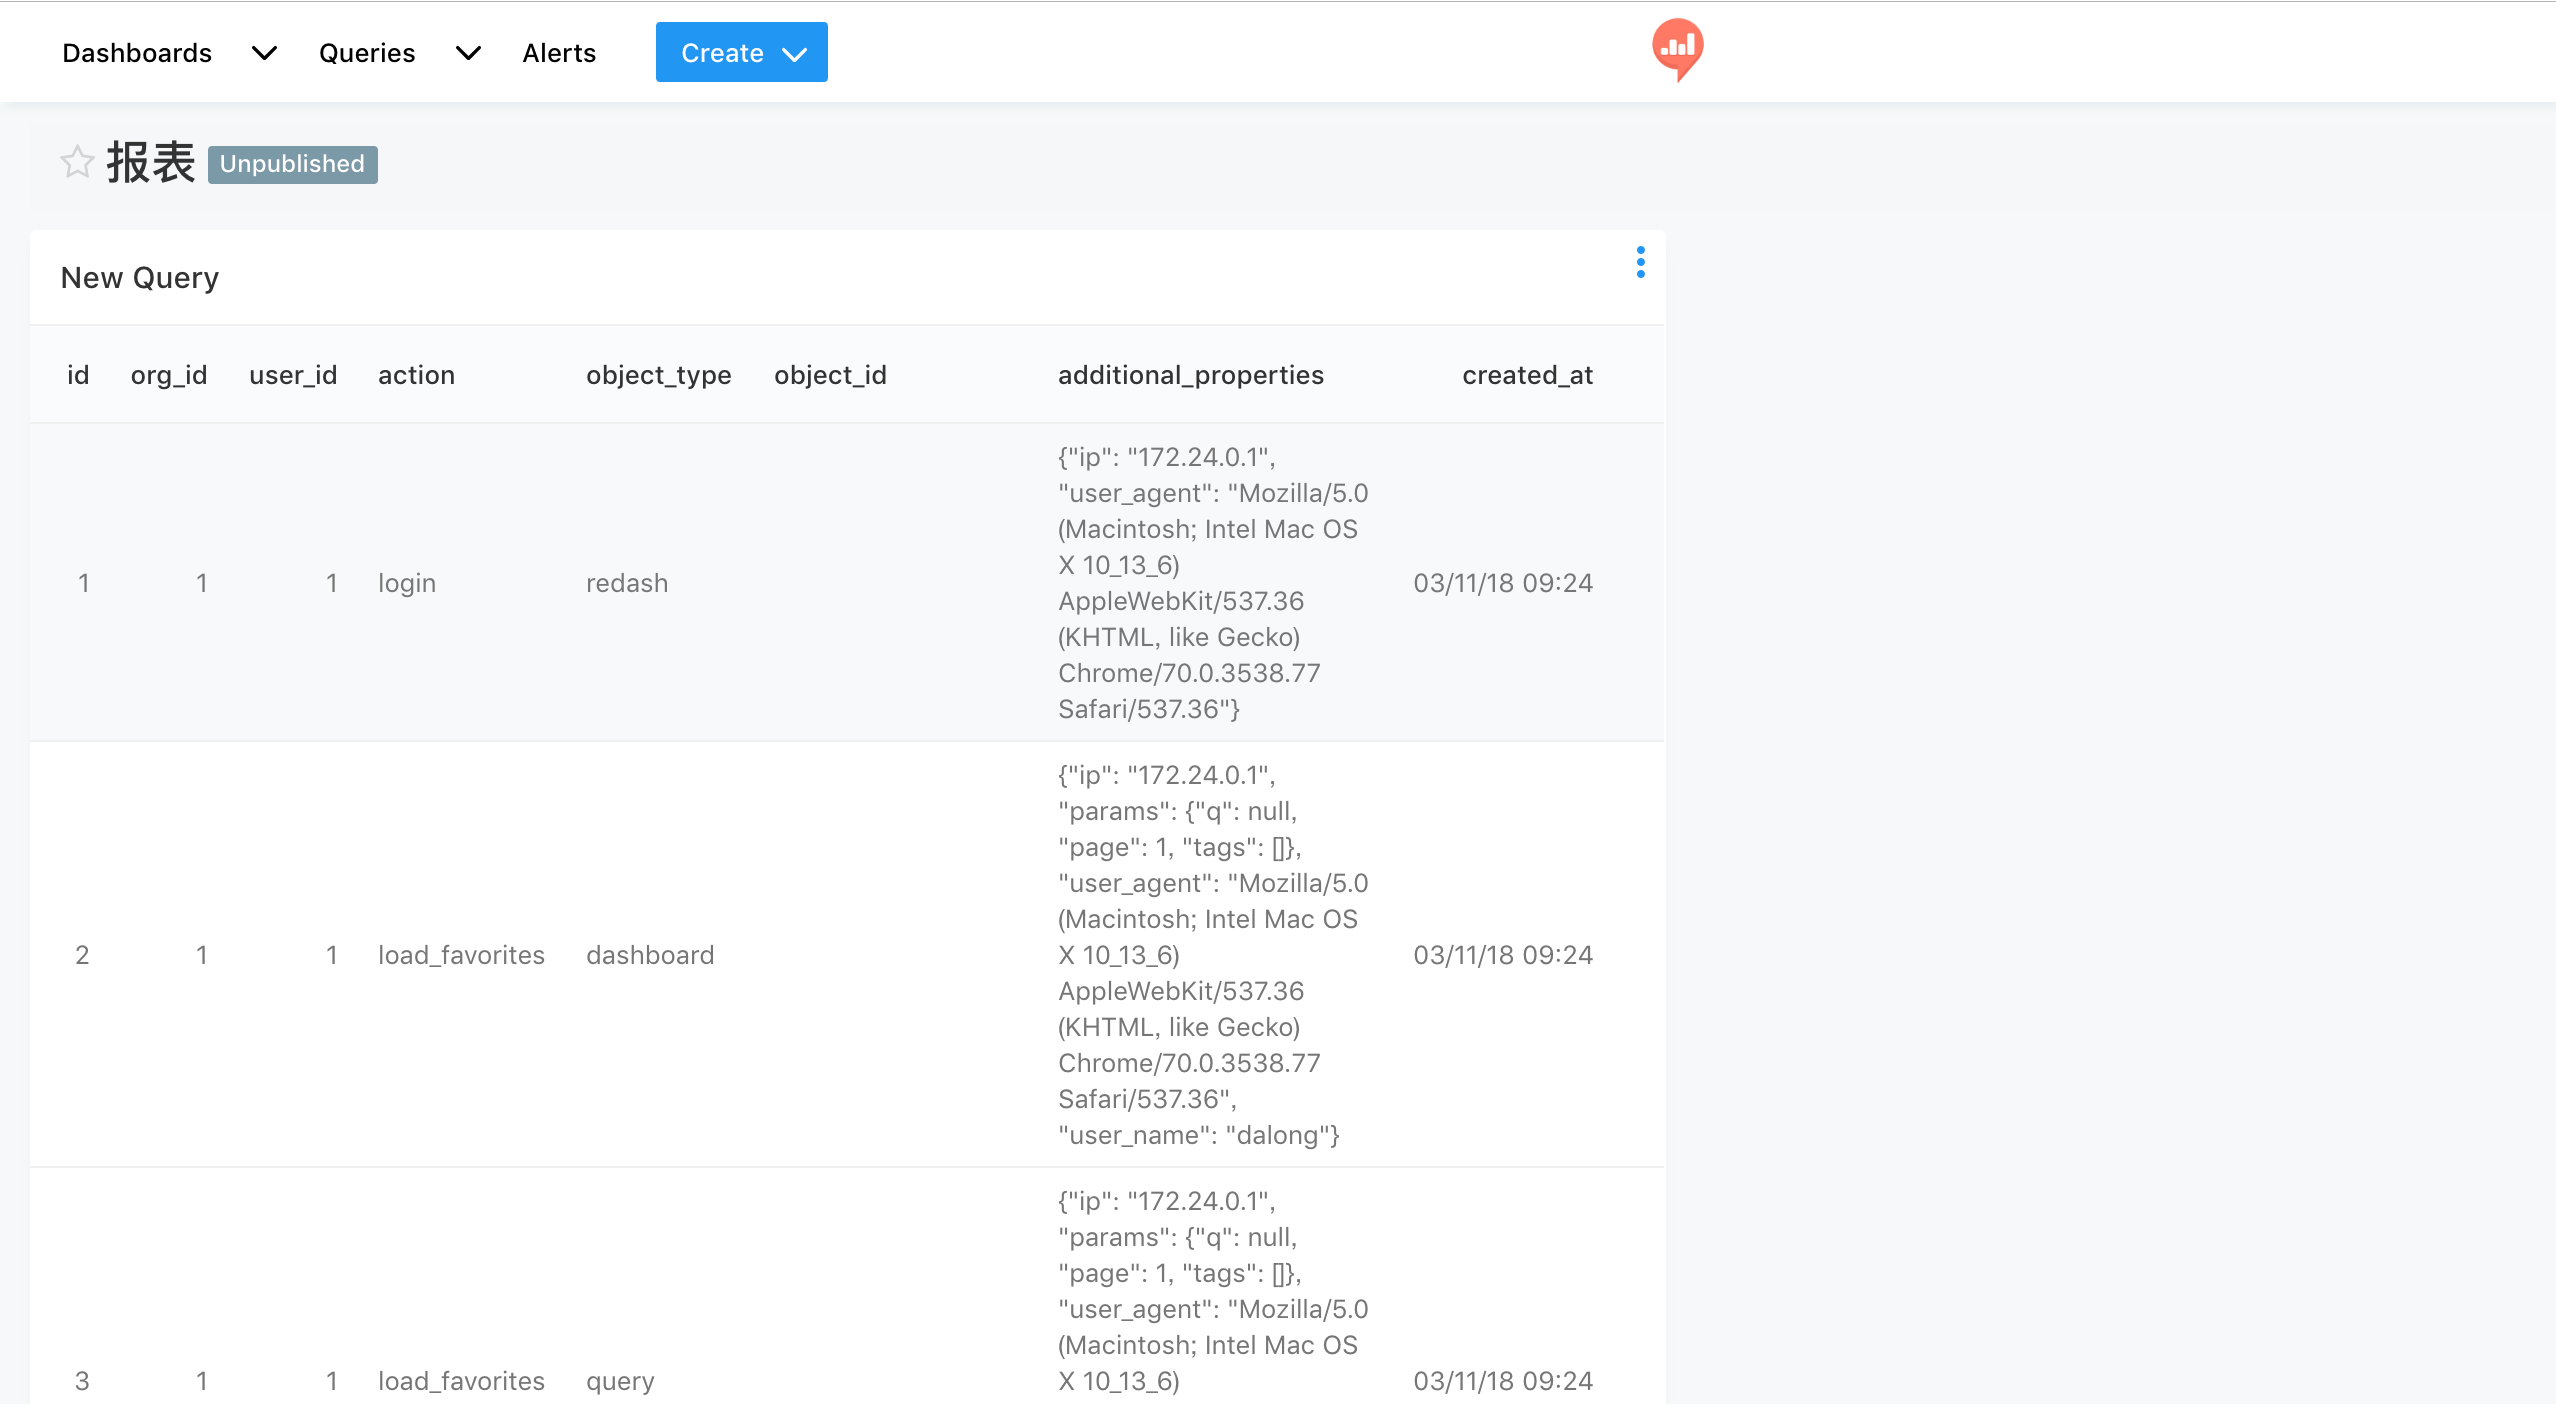Select the redash object type cell
This screenshot has width=2556, height=1404.
pyautogui.click(x=627, y=583)
